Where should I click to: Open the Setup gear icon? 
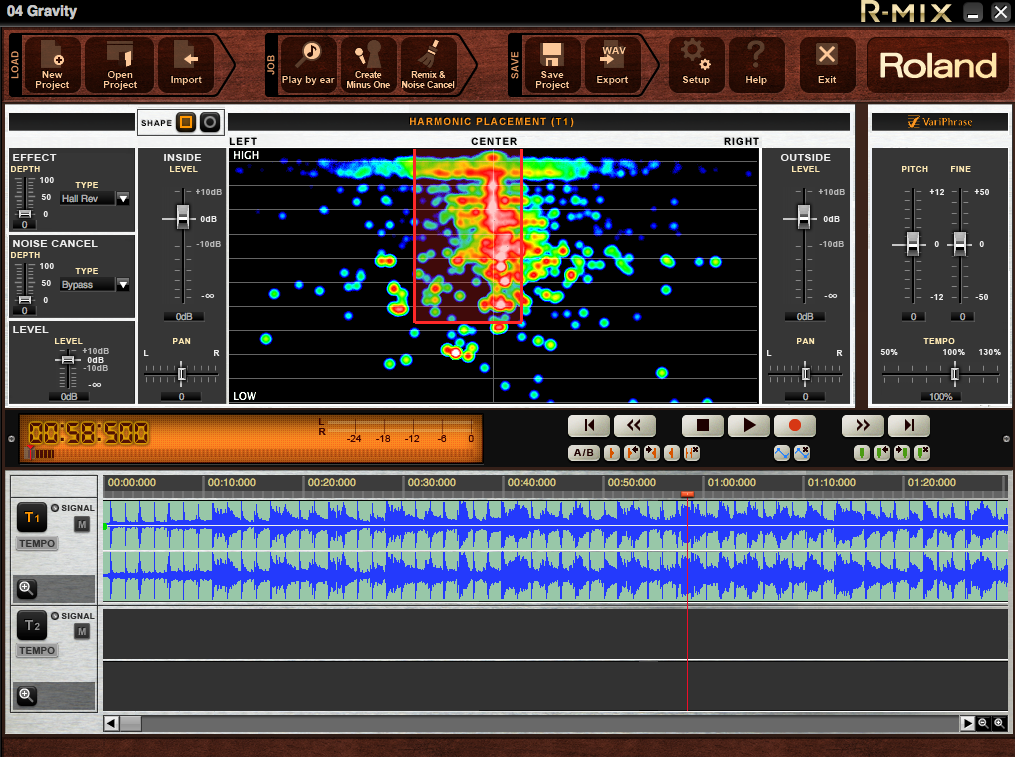click(696, 65)
